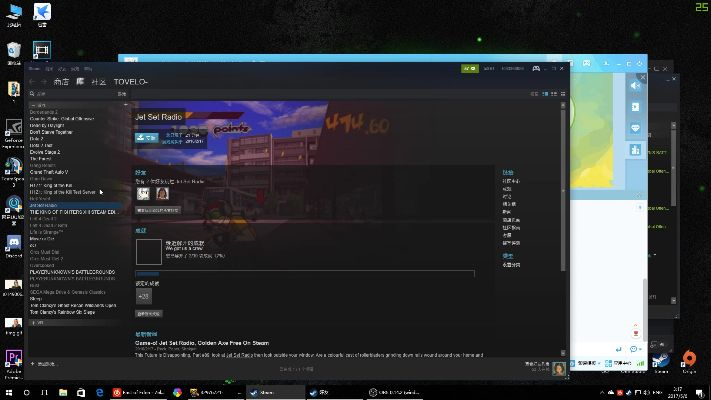Switch to the Steam taskbar button
The width and height of the screenshot is (711, 400).
275,392
